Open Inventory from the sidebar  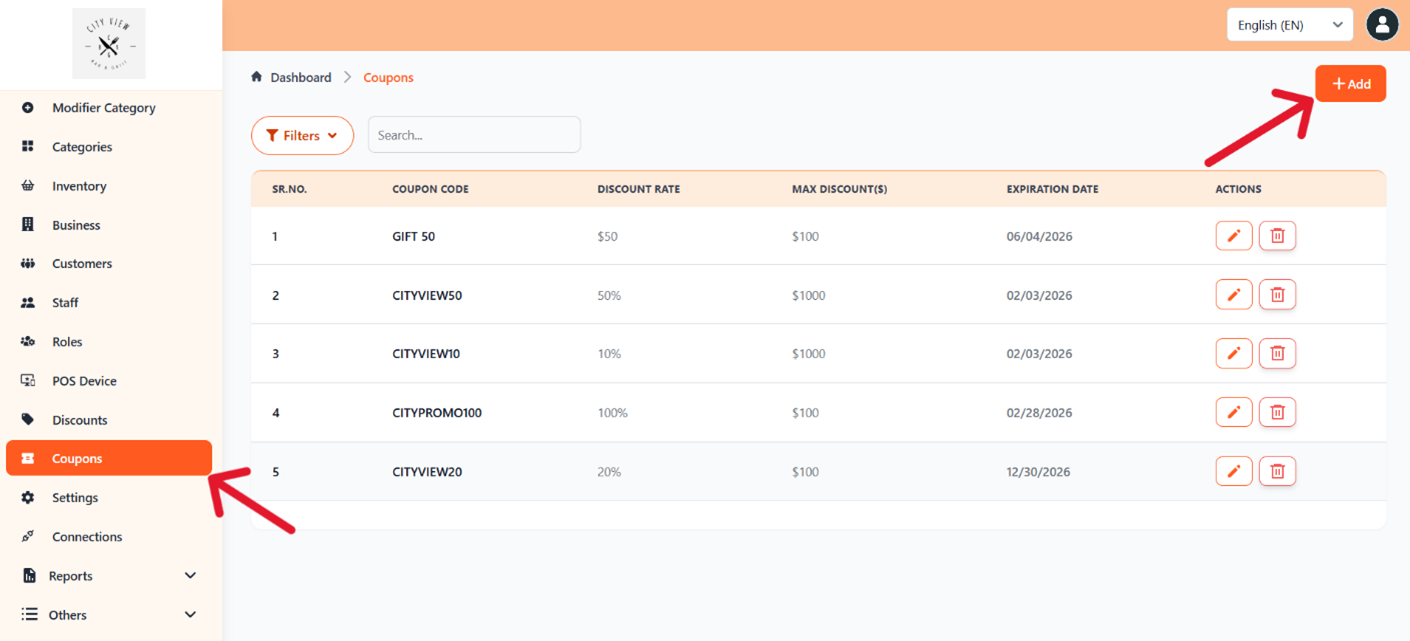(x=79, y=186)
